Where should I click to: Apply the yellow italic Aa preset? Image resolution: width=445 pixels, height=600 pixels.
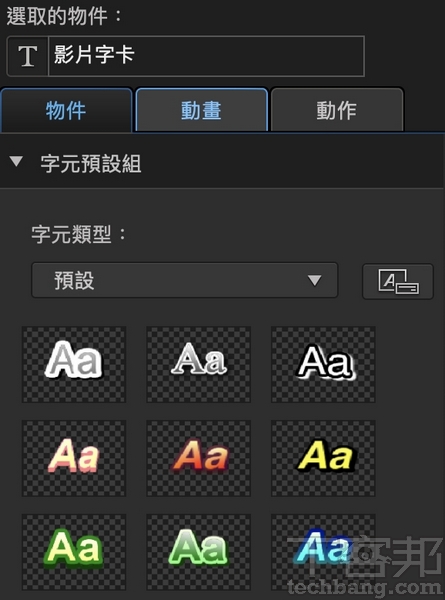[x=323, y=458]
